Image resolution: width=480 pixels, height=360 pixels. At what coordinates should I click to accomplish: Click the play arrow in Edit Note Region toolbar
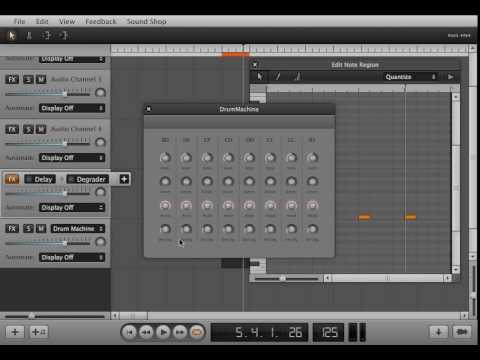point(451,77)
